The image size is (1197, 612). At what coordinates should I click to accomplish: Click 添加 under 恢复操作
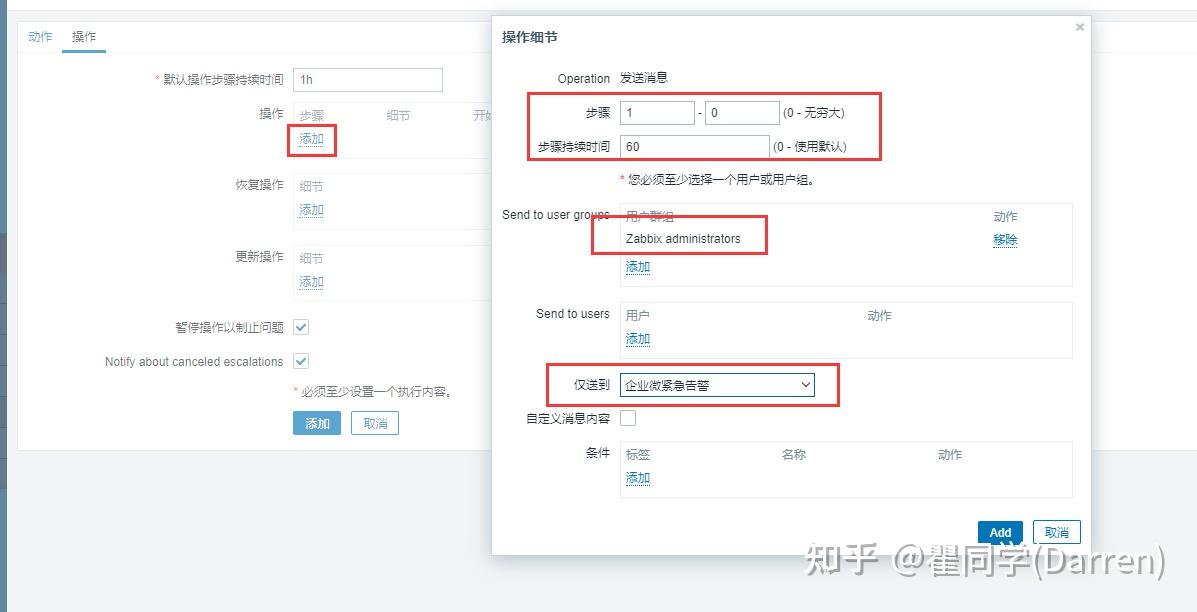[x=310, y=210]
